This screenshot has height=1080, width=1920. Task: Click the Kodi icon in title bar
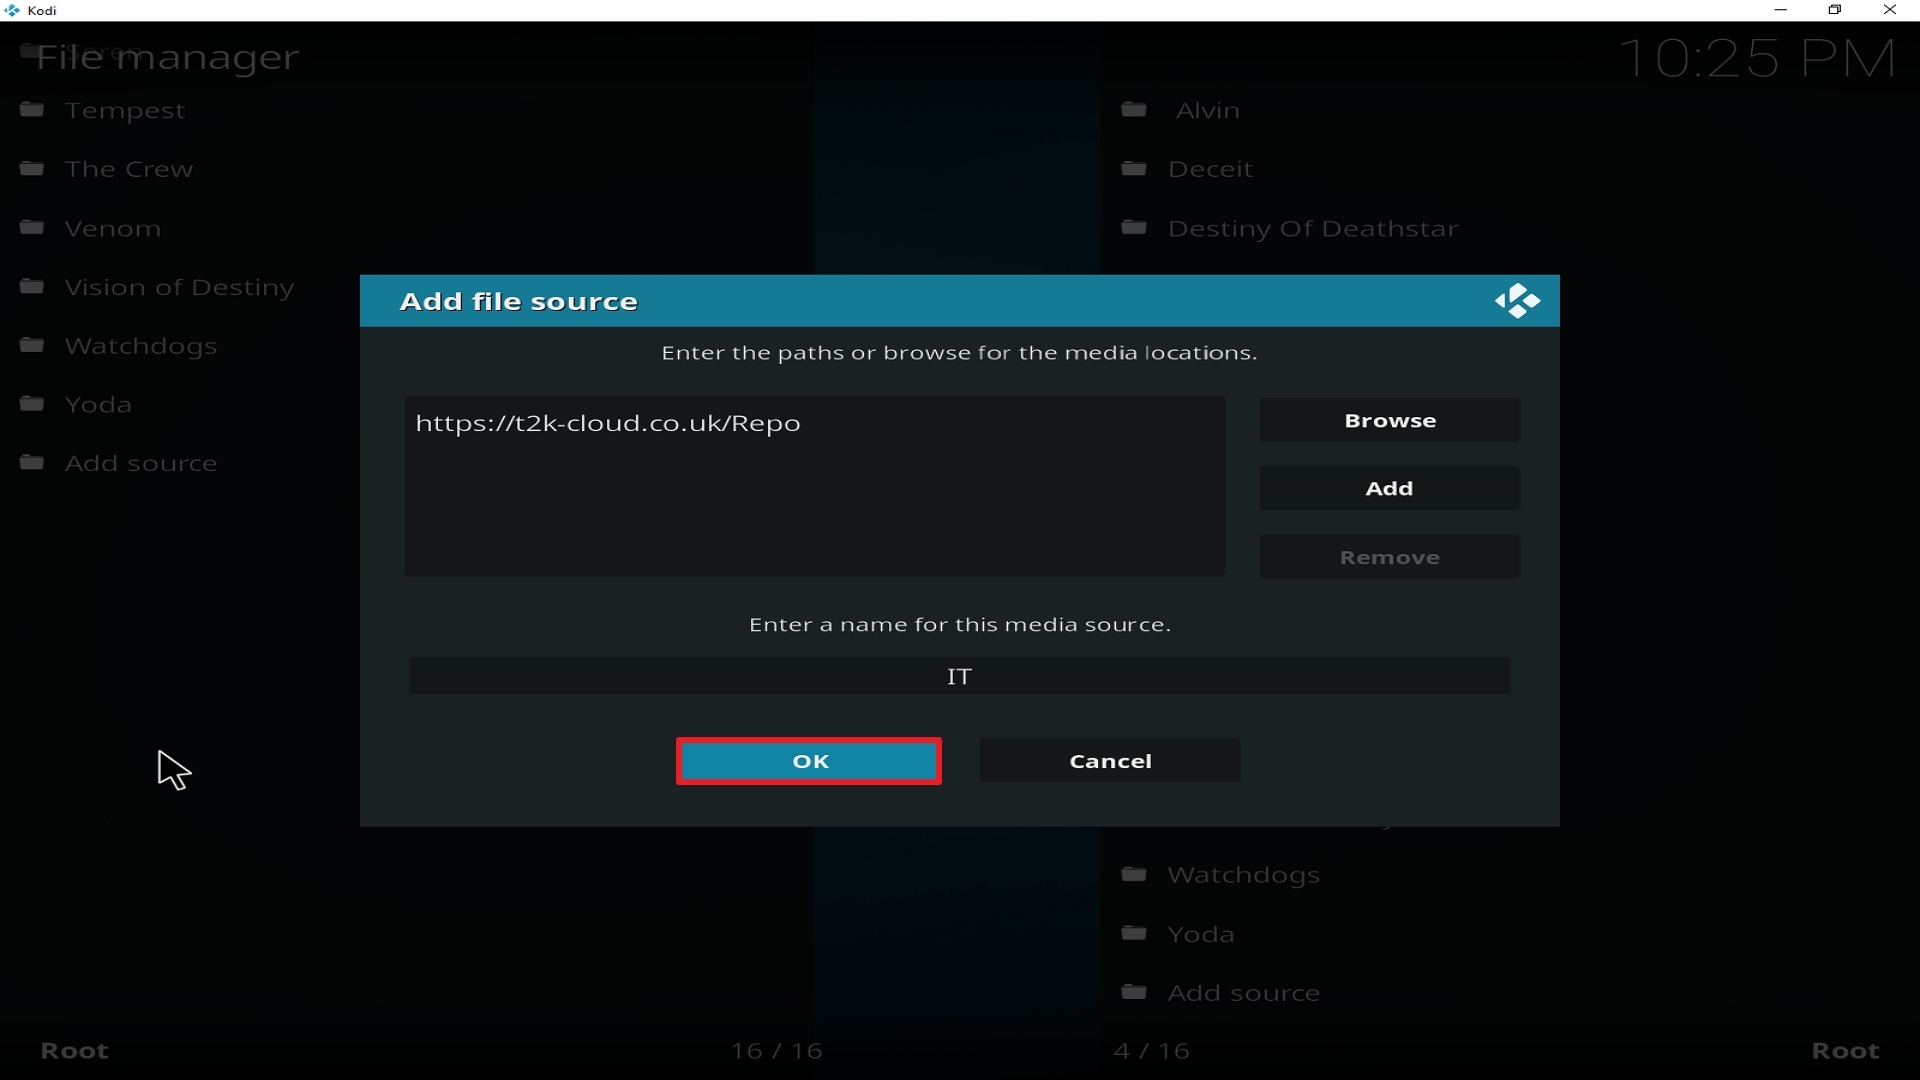pyautogui.click(x=12, y=11)
